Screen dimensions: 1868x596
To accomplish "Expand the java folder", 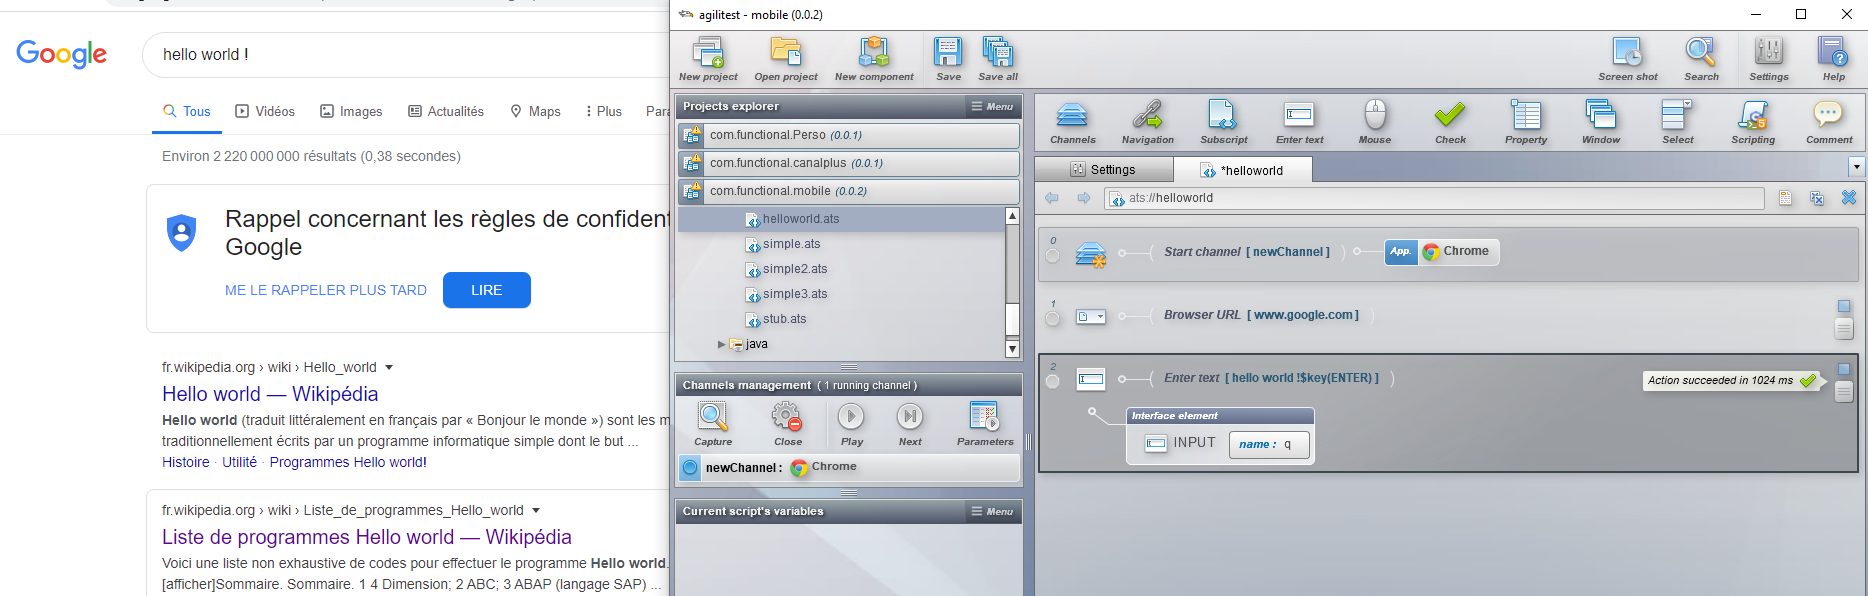I will [x=722, y=344].
